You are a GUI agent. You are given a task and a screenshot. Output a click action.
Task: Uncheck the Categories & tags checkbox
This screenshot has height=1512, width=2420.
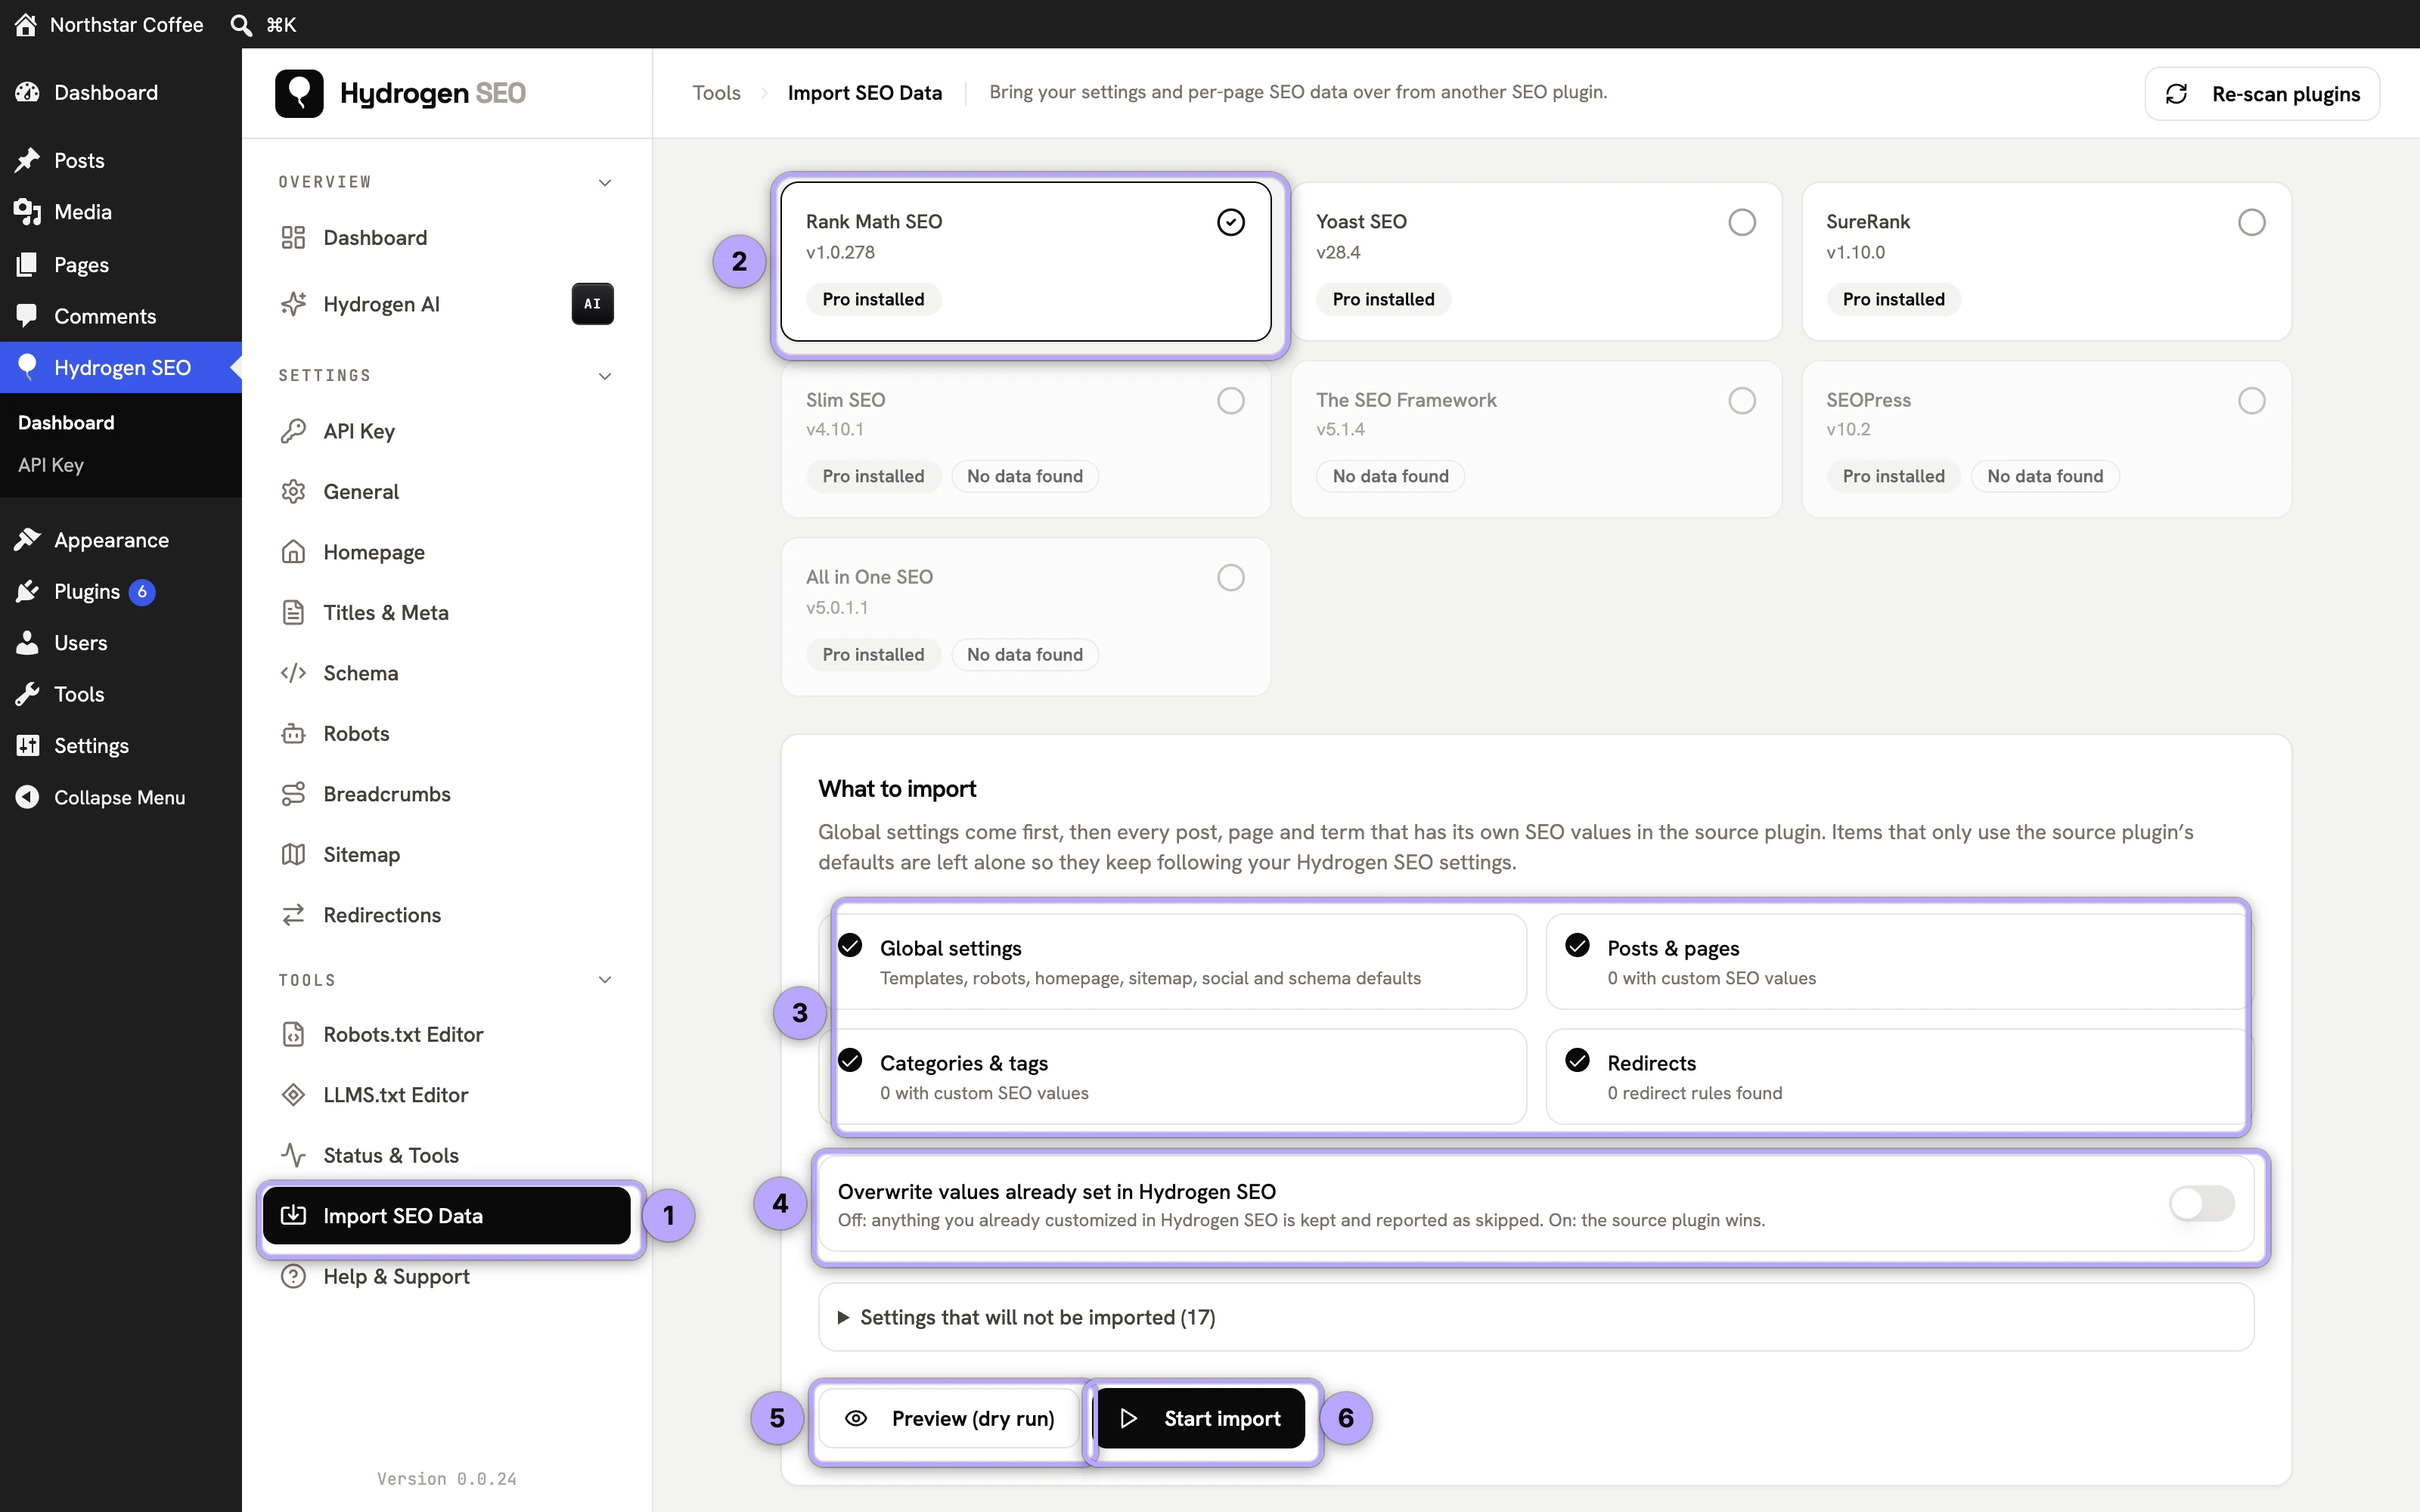tap(850, 1060)
